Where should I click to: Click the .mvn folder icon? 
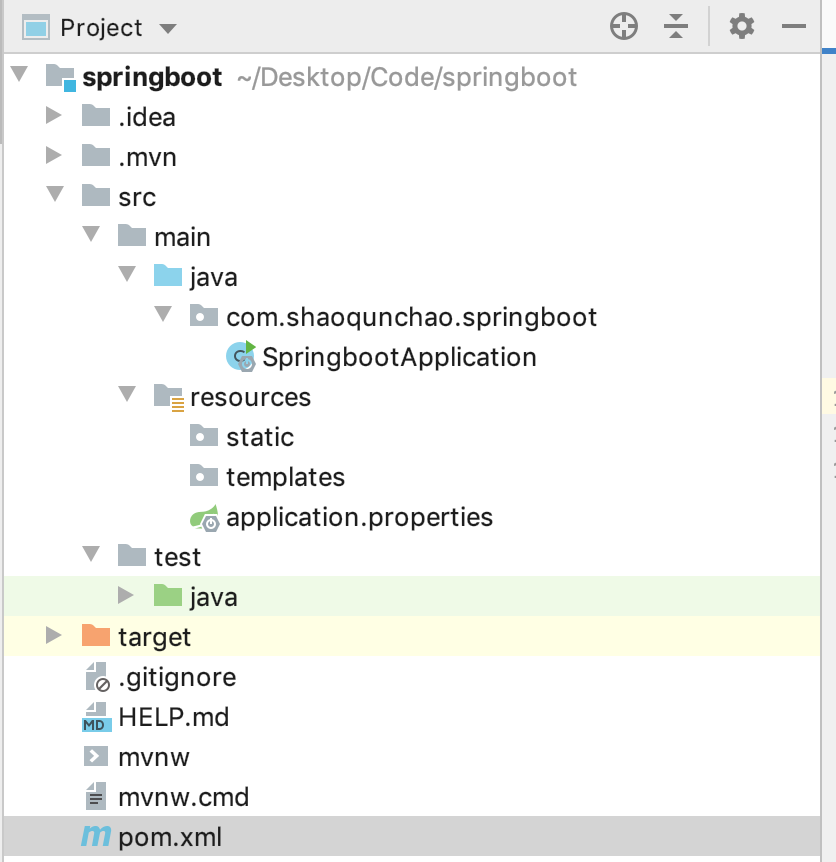click(x=96, y=156)
